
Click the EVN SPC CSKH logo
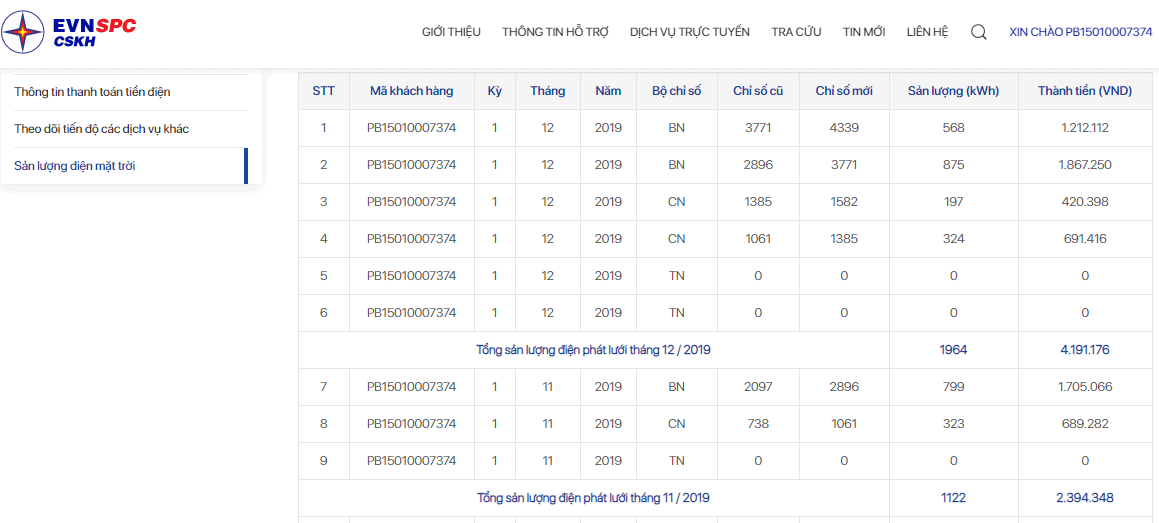tap(70, 32)
